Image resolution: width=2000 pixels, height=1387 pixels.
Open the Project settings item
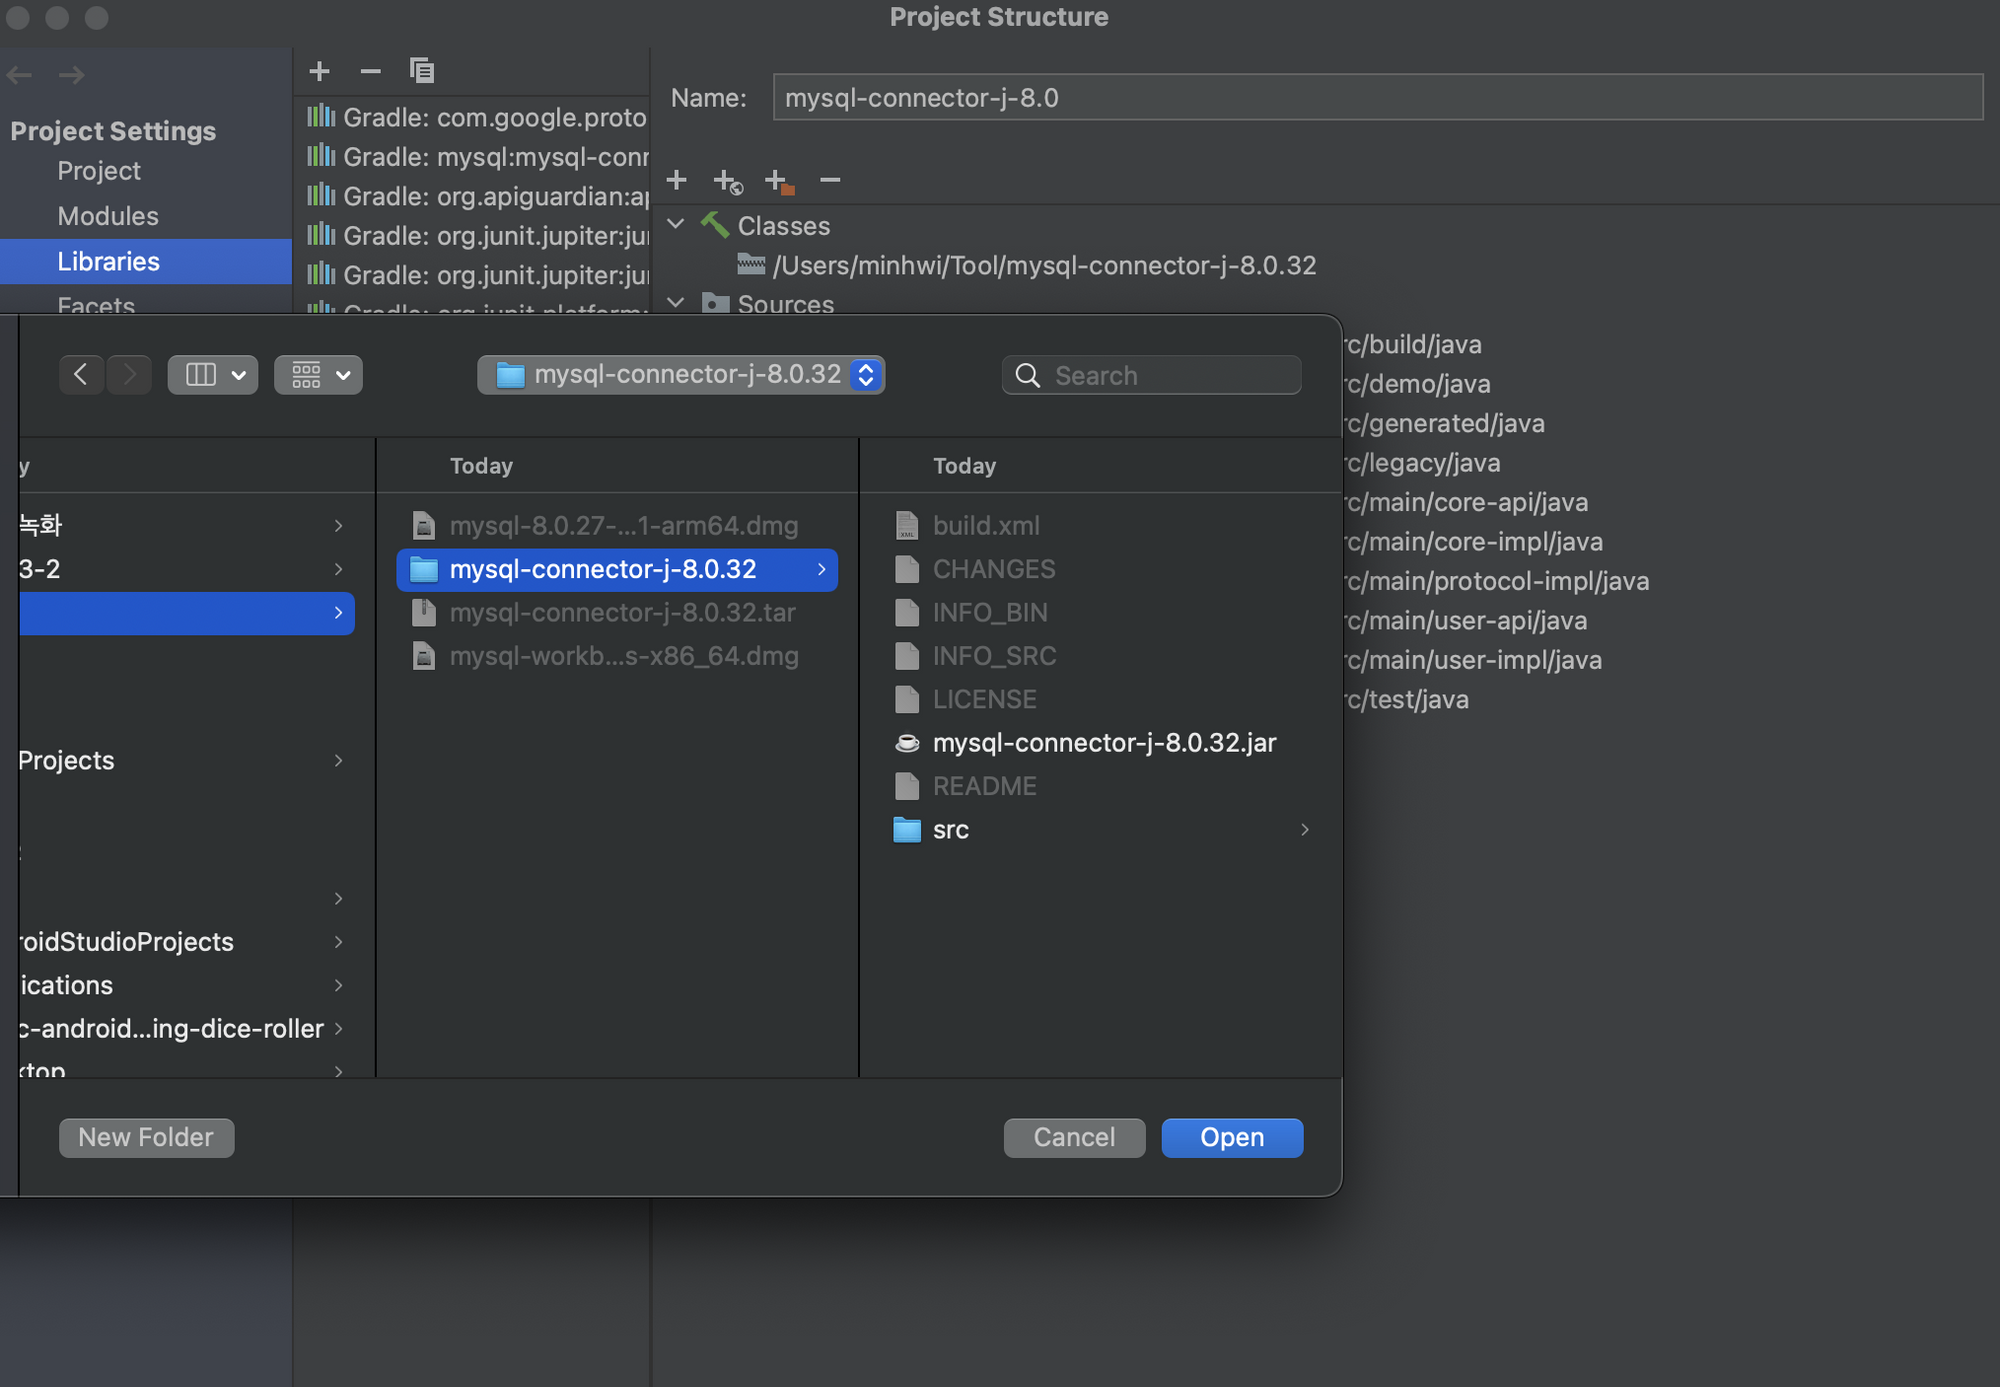click(x=99, y=171)
